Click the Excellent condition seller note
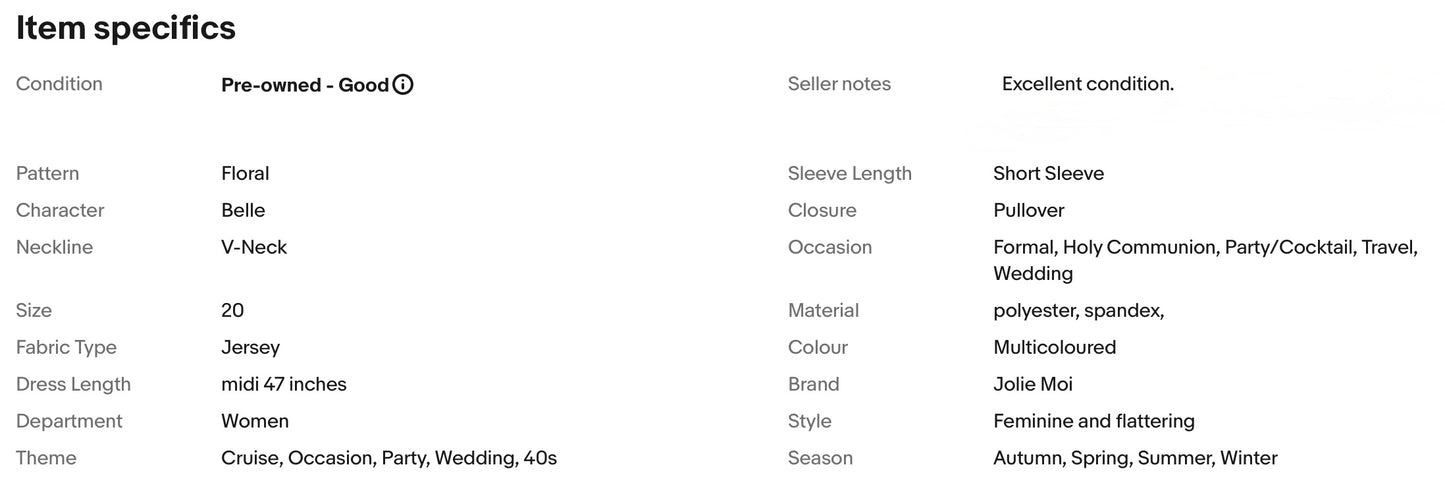1445x496 pixels. 1087,84
